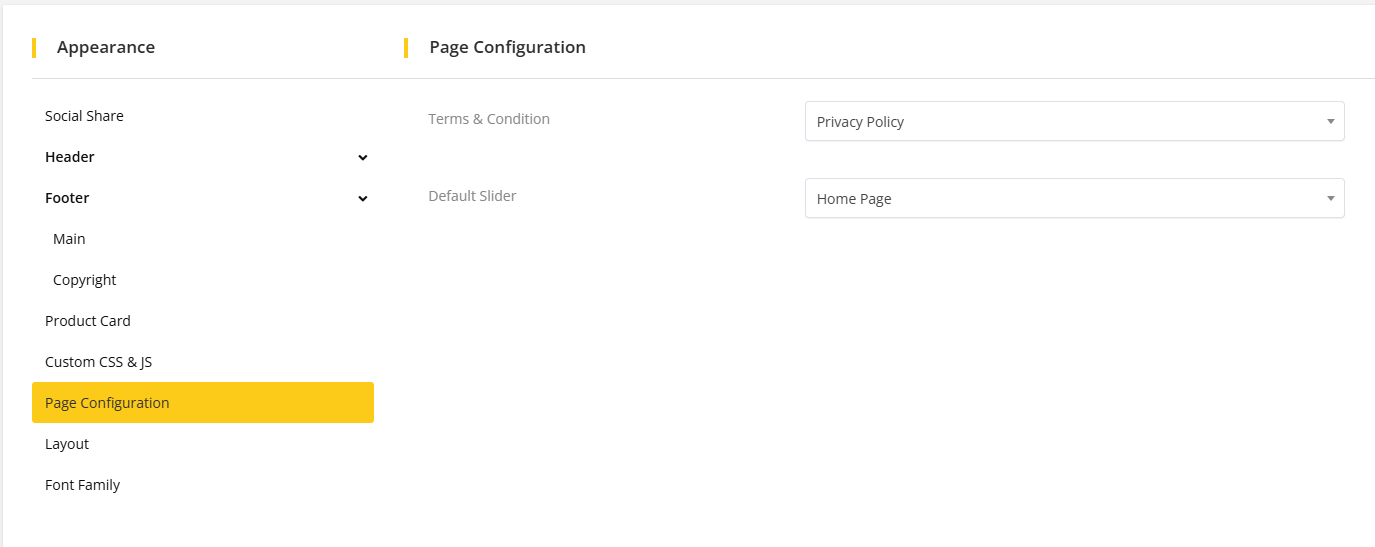Open the Font Family settings
Image resolution: width=1375 pixels, height=547 pixels.
coord(82,485)
